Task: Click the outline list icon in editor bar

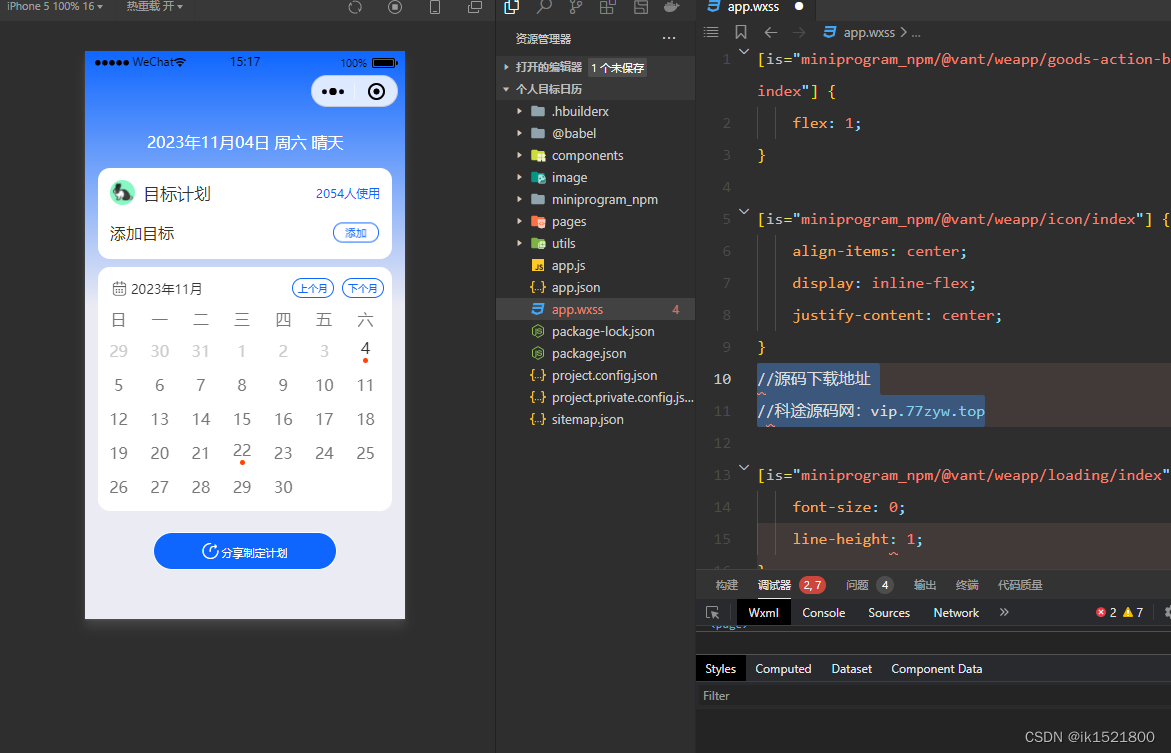Action: pos(711,32)
